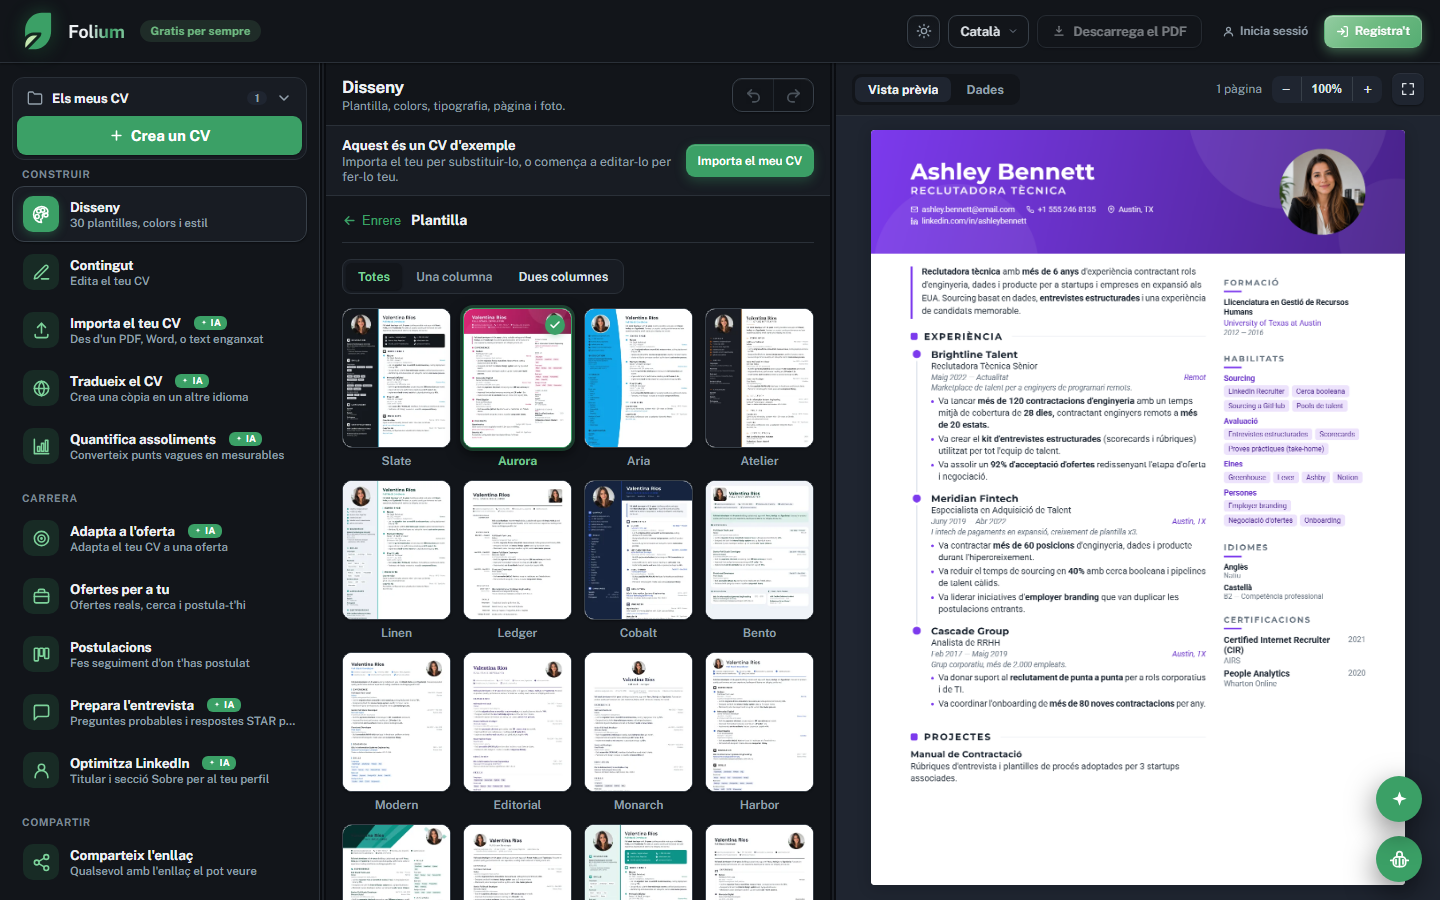Image resolution: width=1440 pixels, height=900 pixels.
Task: Click the University of Texas at Austin text
Action: point(1272,323)
